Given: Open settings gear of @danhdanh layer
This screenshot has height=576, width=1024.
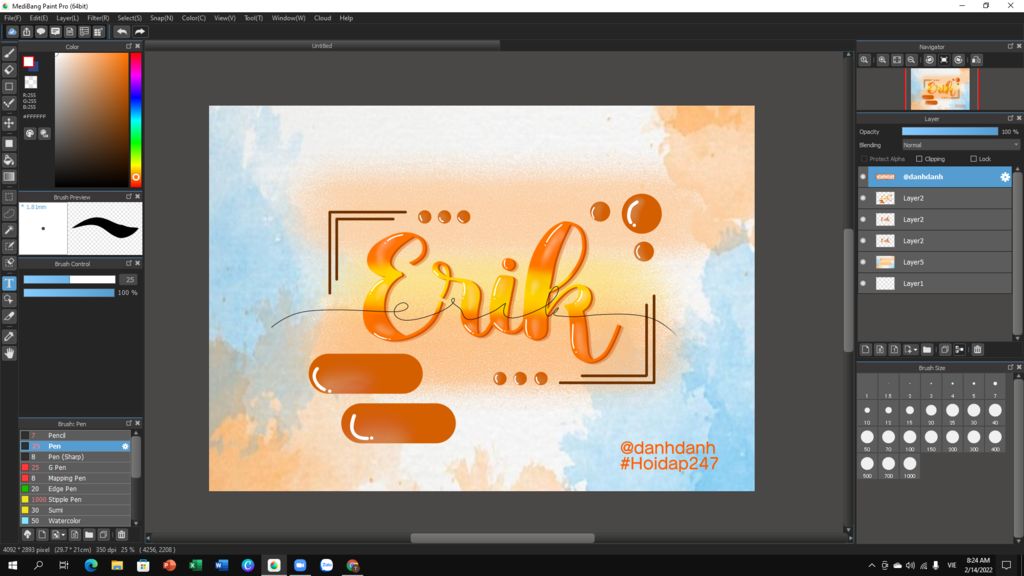Looking at the screenshot, I should tap(1005, 177).
